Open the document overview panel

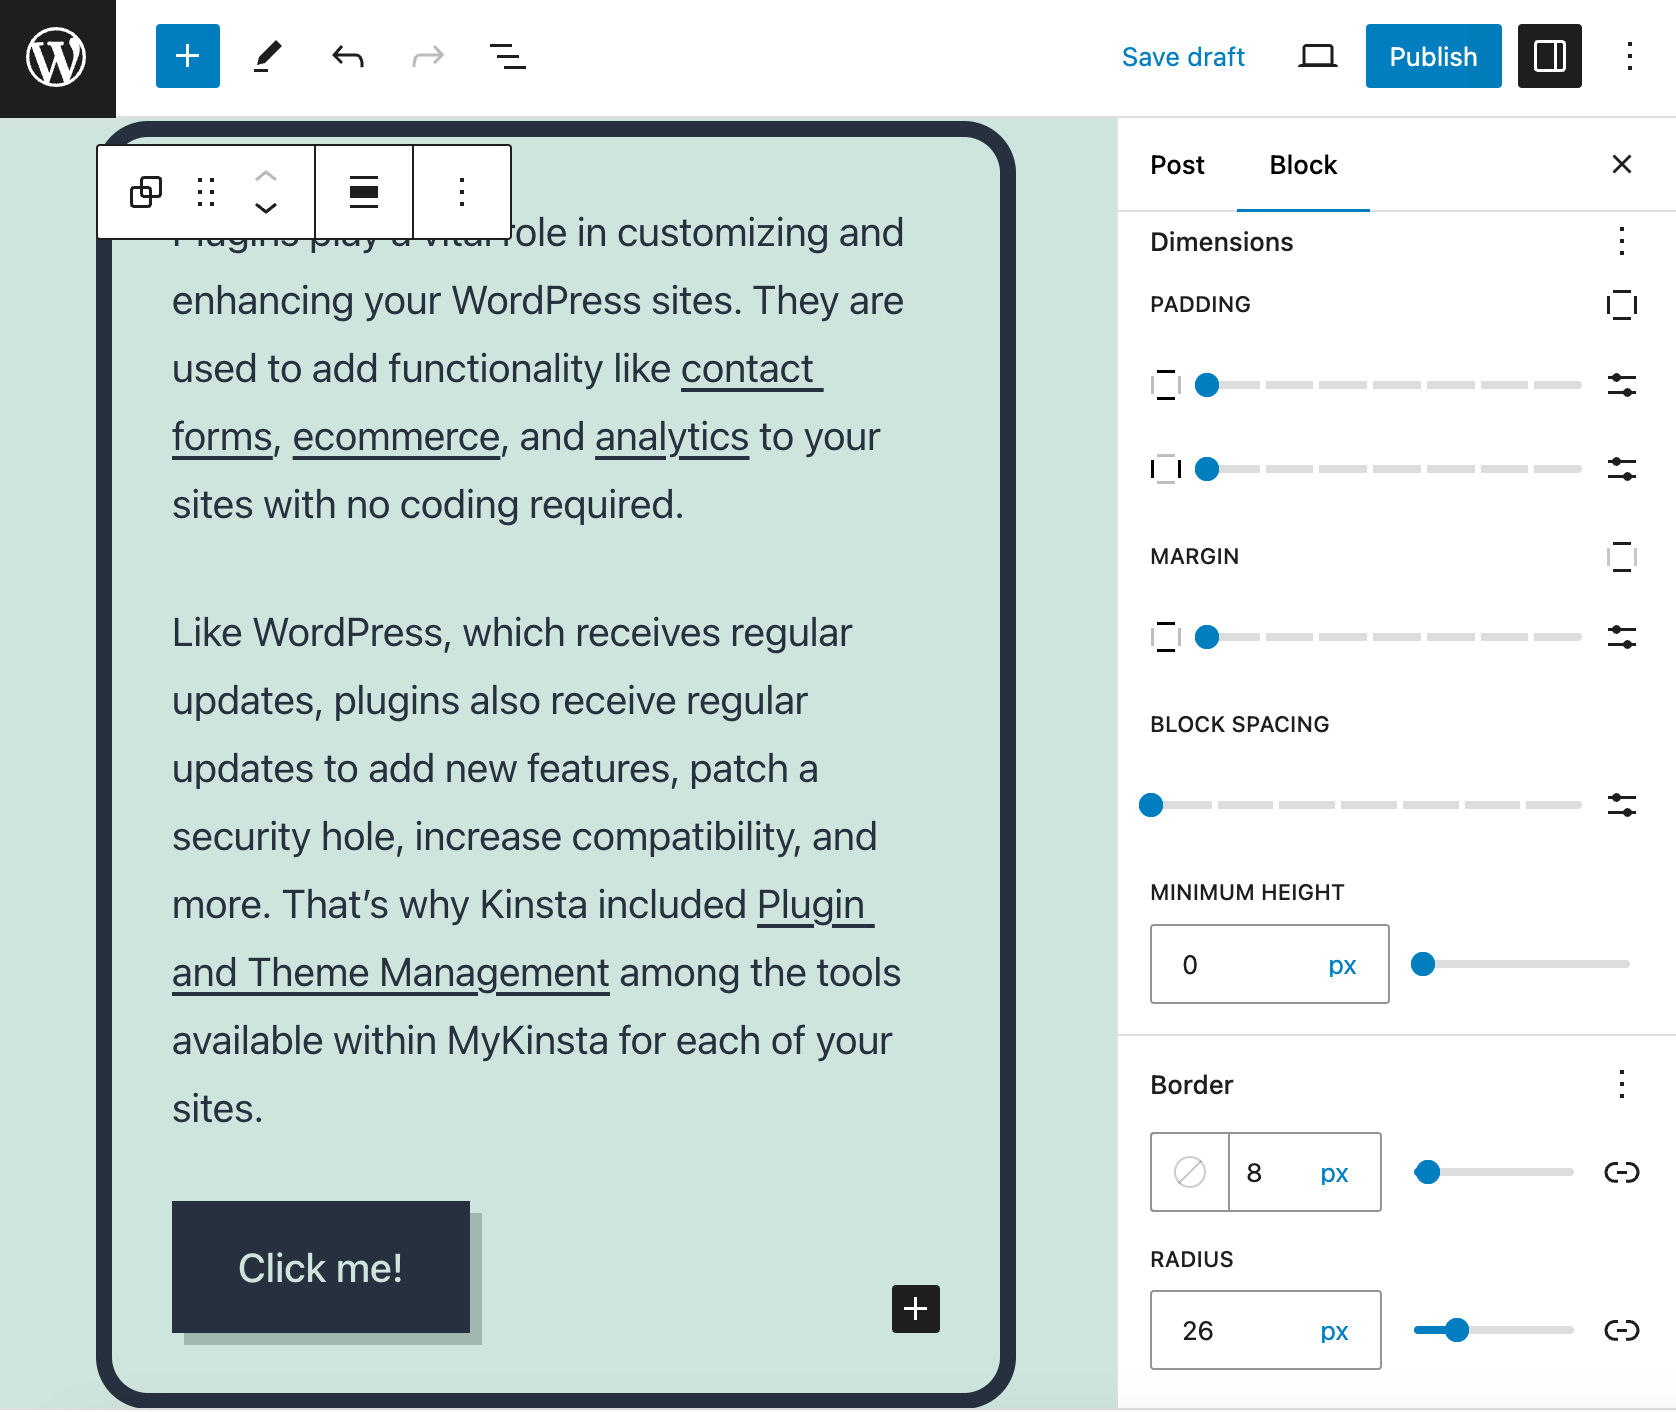[505, 57]
